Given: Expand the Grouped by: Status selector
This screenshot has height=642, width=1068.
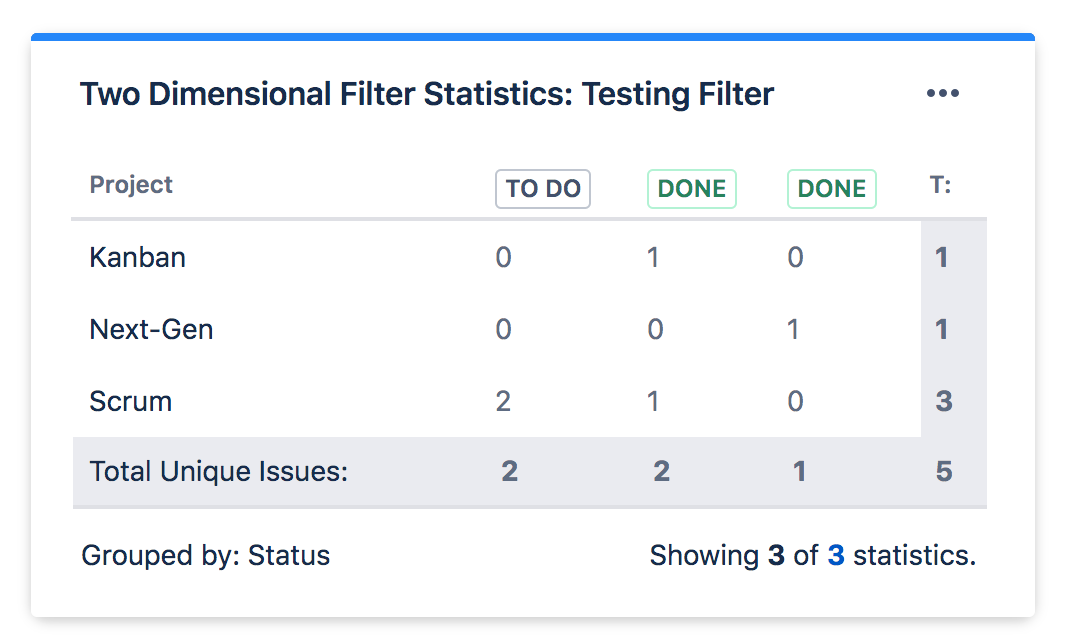Looking at the screenshot, I should coord(206,556).
